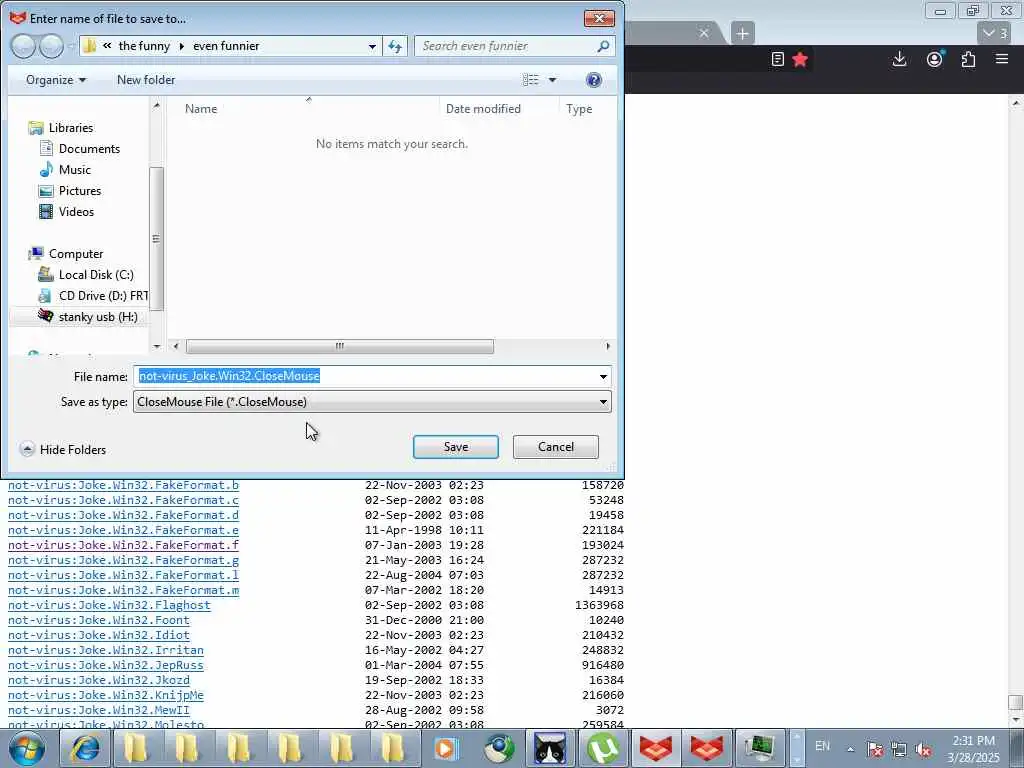The image size is (1024, 768).
Task: Click the EN language indicator
Action: pos(822,746)
